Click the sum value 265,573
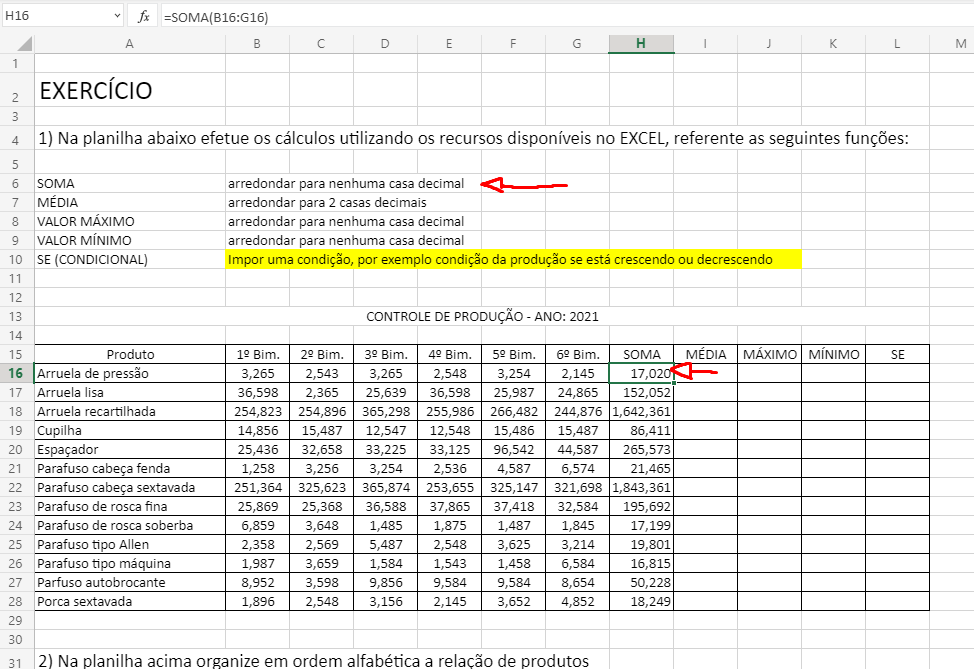The image size is (974, 669). 642,449
